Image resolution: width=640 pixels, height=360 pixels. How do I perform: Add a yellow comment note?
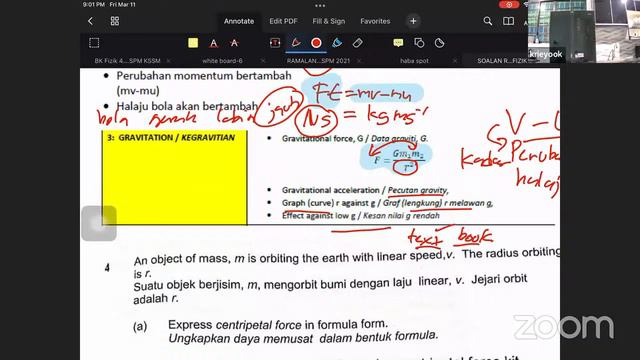tap(398, 43)
